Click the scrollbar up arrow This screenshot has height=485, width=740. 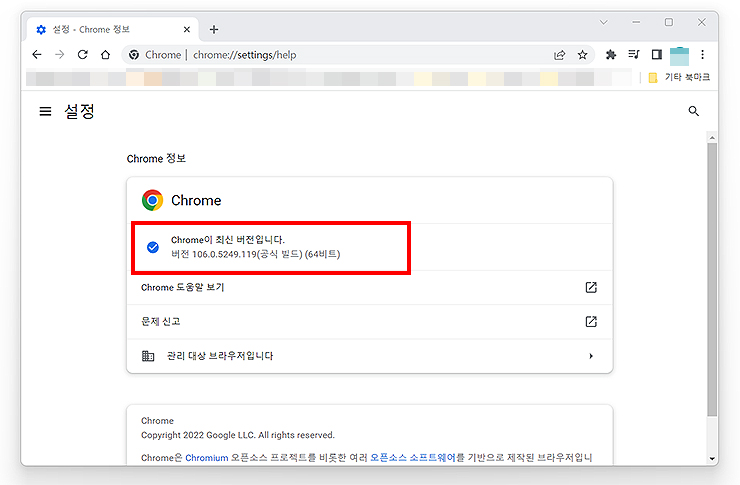(712, 138)
